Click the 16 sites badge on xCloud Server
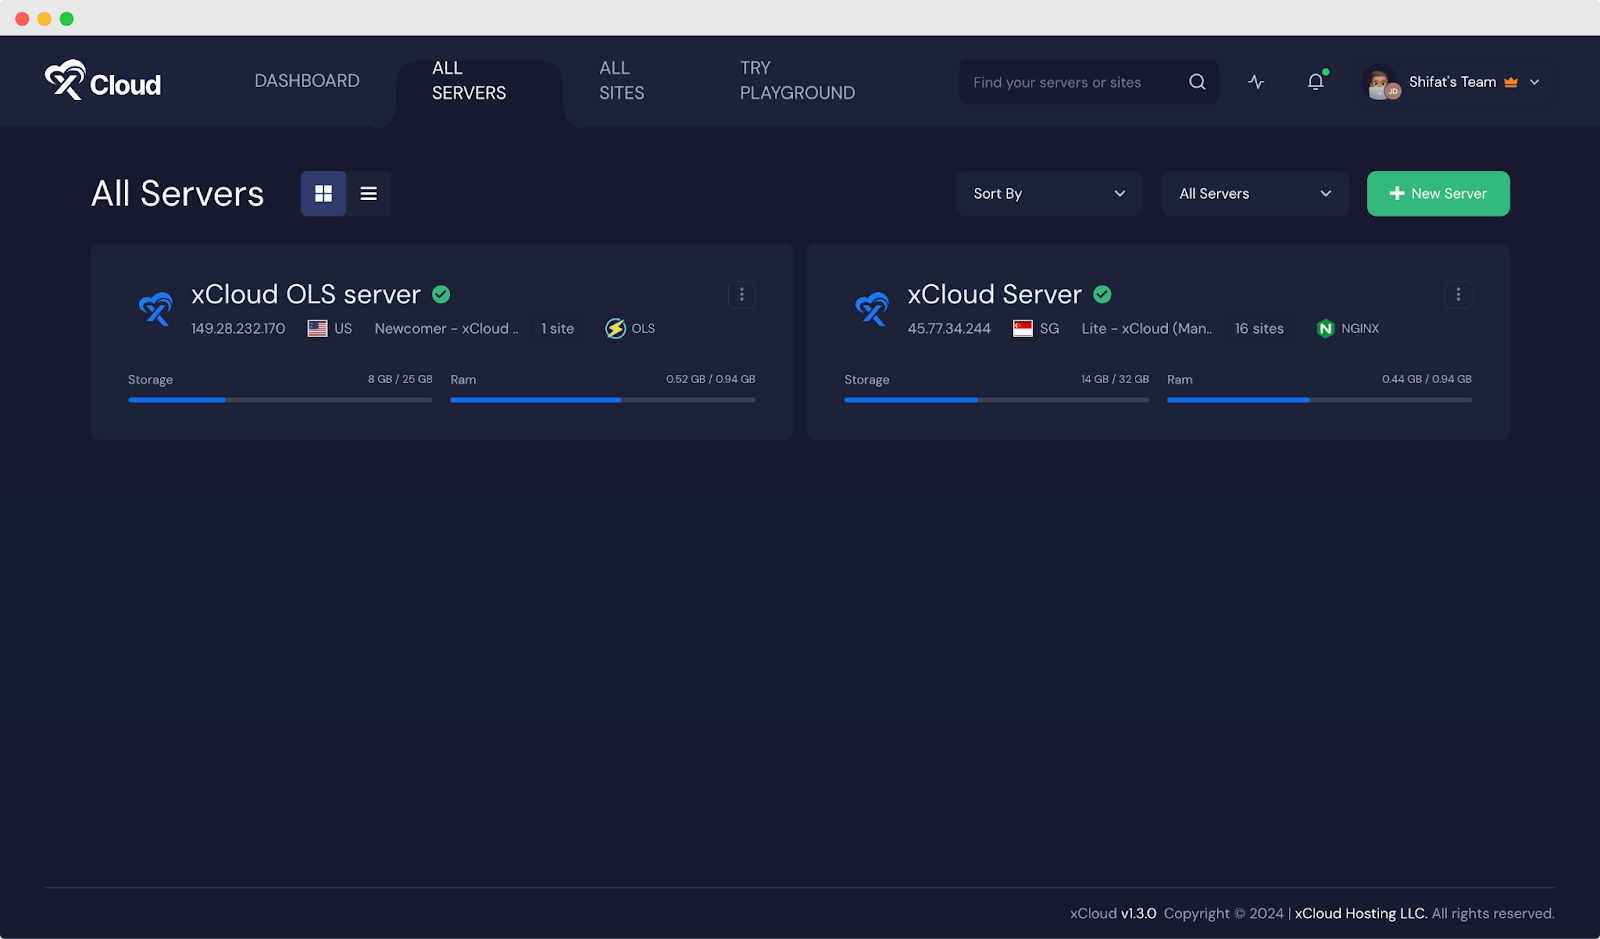The width and height of the screenshot is (1600, 939). (x=1258, y=328)
